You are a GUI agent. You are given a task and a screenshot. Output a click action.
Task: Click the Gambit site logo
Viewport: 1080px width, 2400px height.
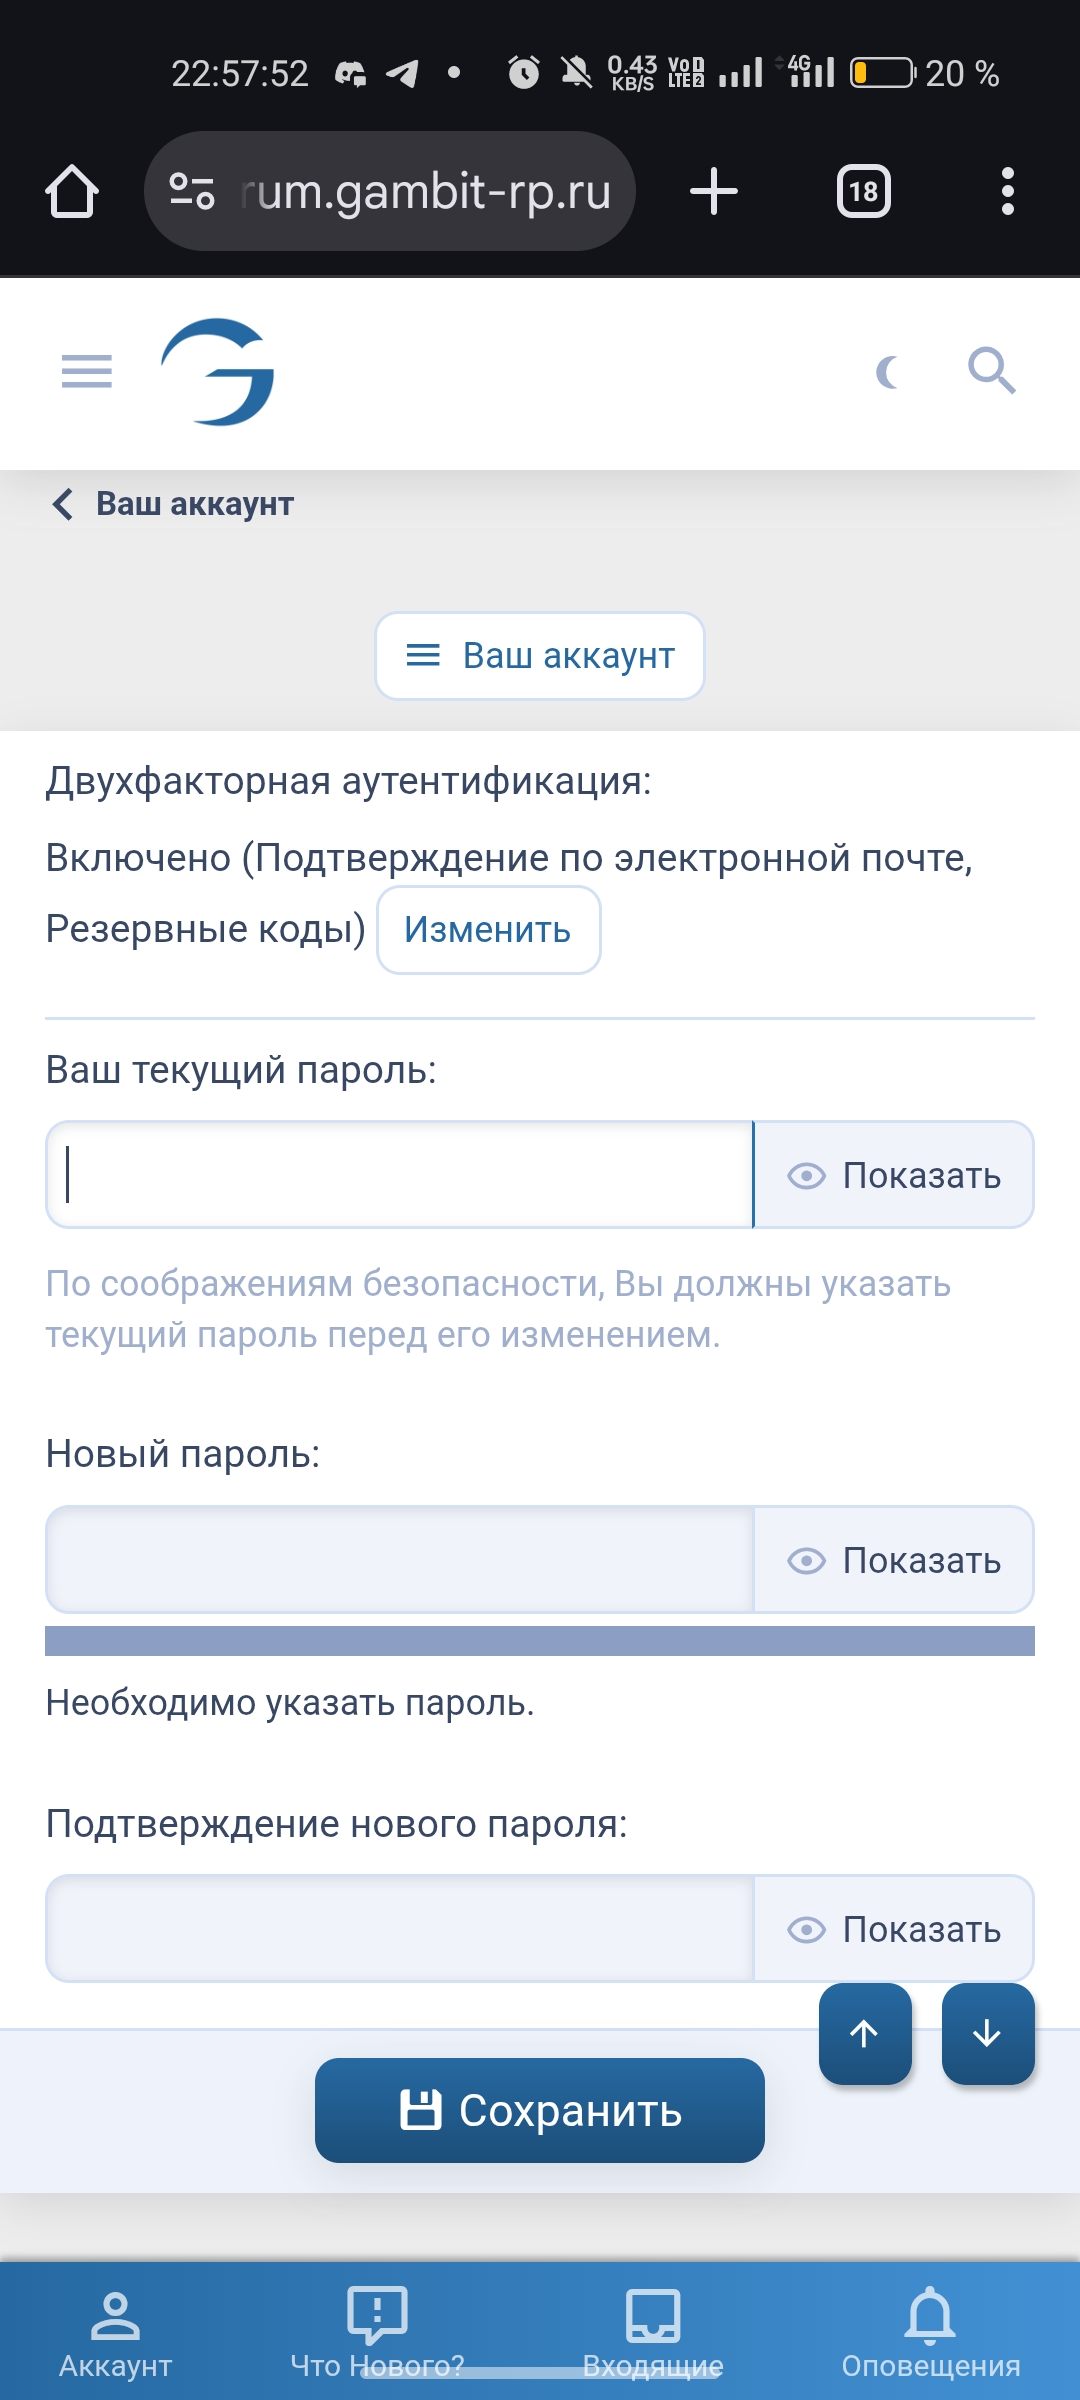click(x=218, y=372)
